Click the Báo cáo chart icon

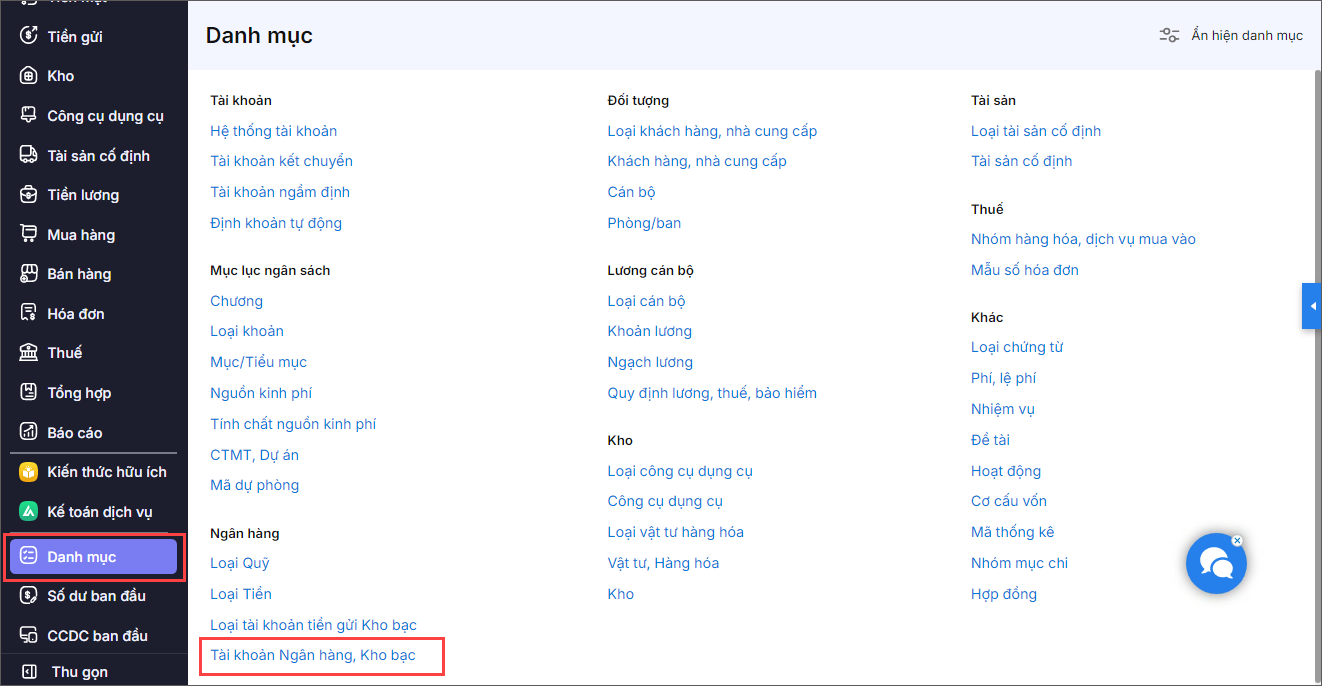click(29, 432)
